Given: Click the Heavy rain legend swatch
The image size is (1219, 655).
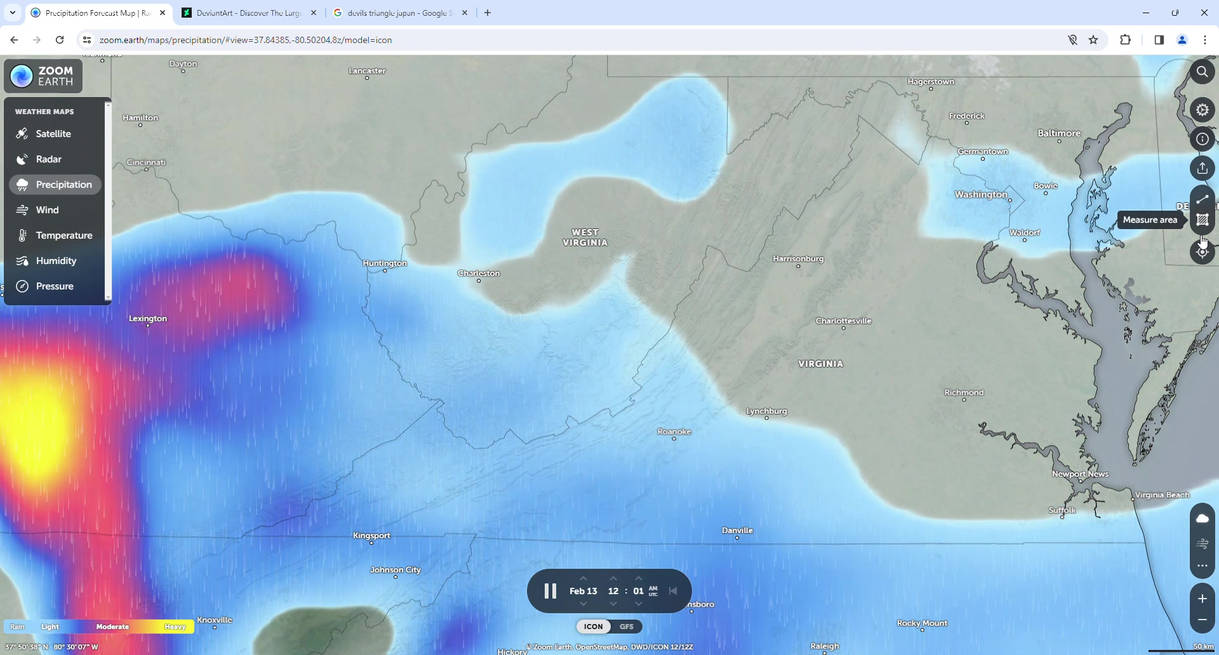Looking at the screenshot, I should click(x=174, y=626).
